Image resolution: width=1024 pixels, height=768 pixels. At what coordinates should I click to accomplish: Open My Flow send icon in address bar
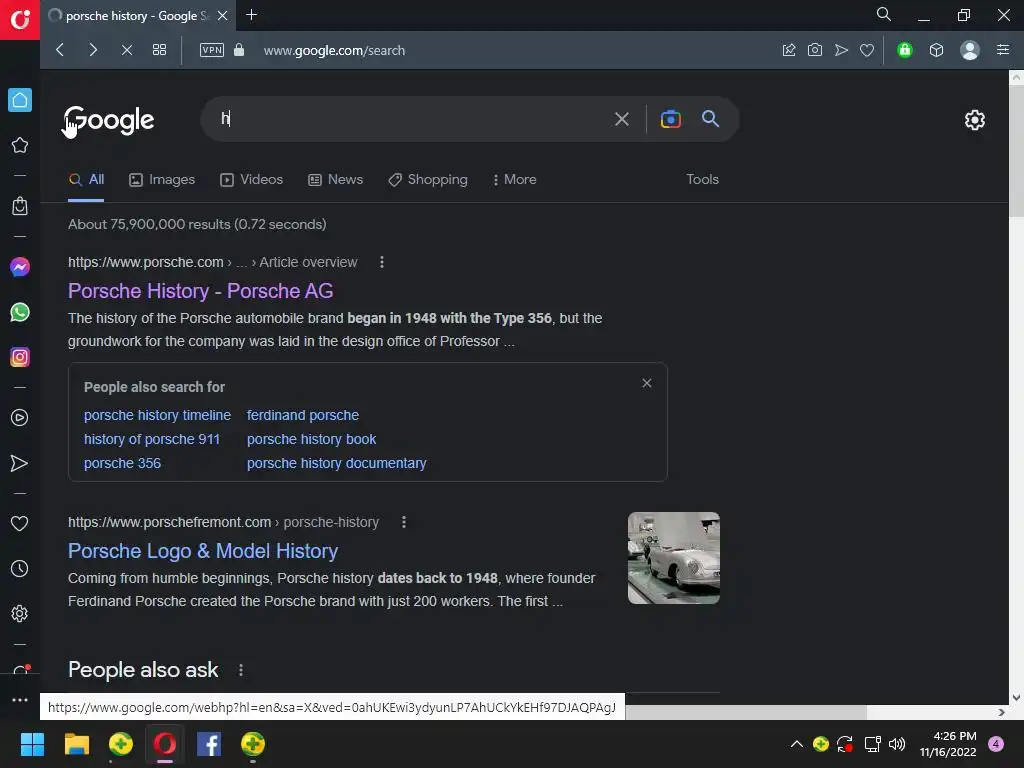pos(841,50)
